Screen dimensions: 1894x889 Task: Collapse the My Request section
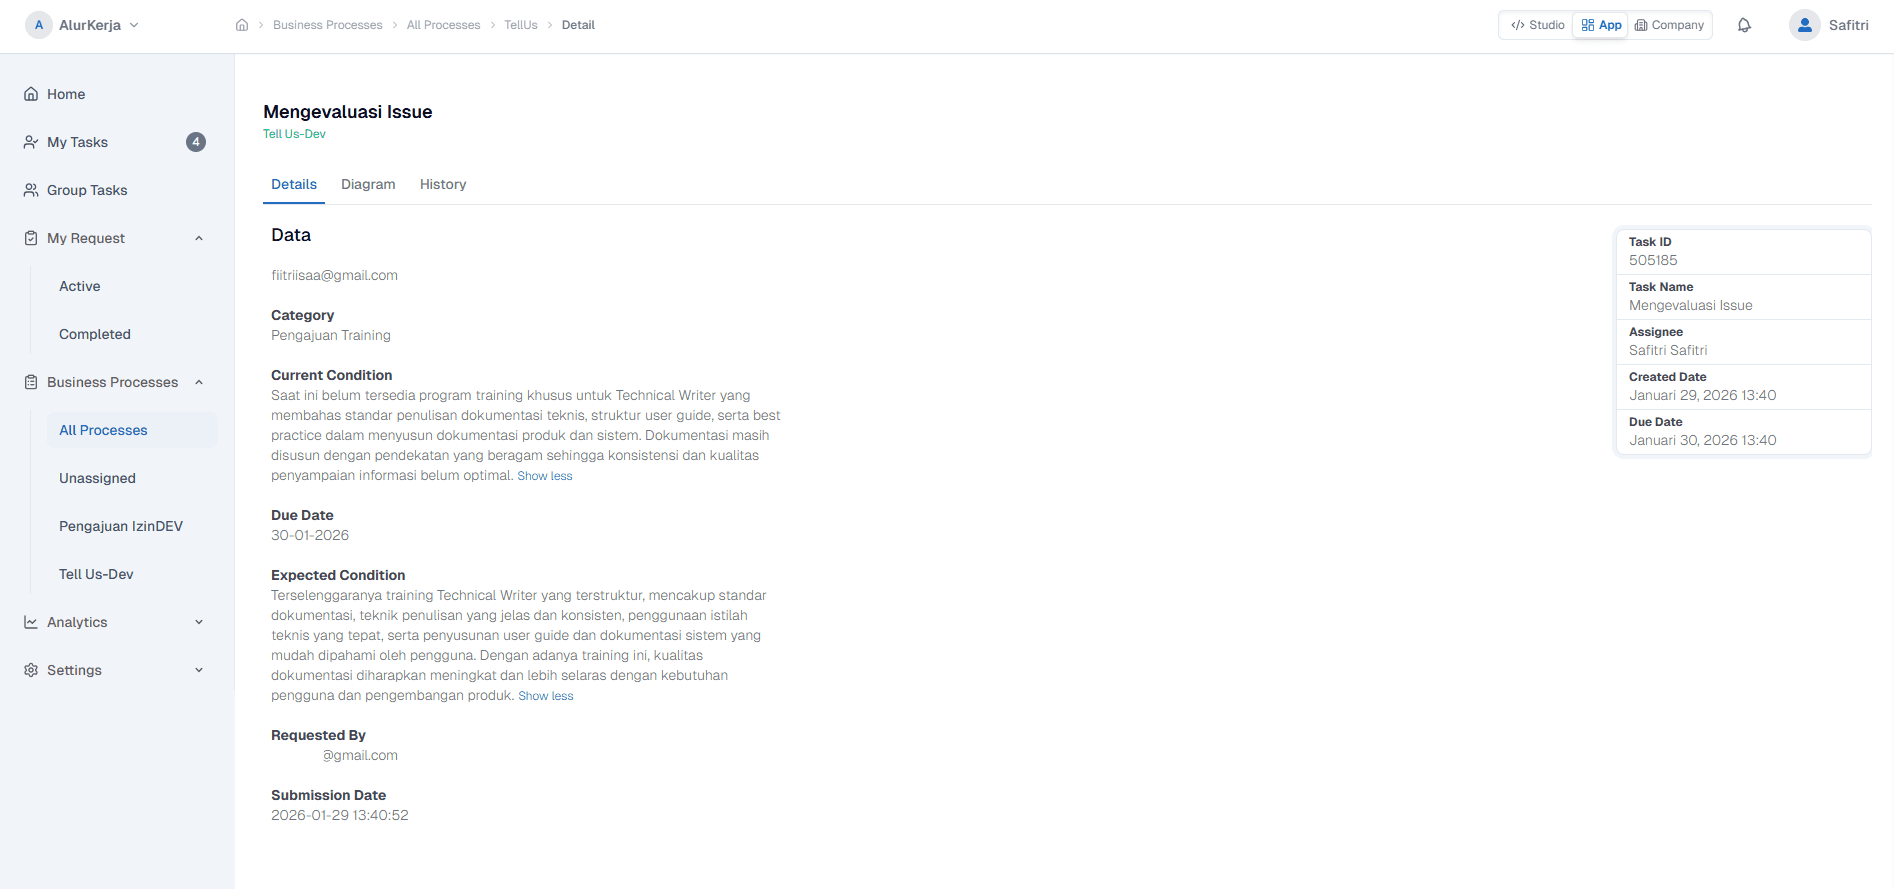click(199, 238)
